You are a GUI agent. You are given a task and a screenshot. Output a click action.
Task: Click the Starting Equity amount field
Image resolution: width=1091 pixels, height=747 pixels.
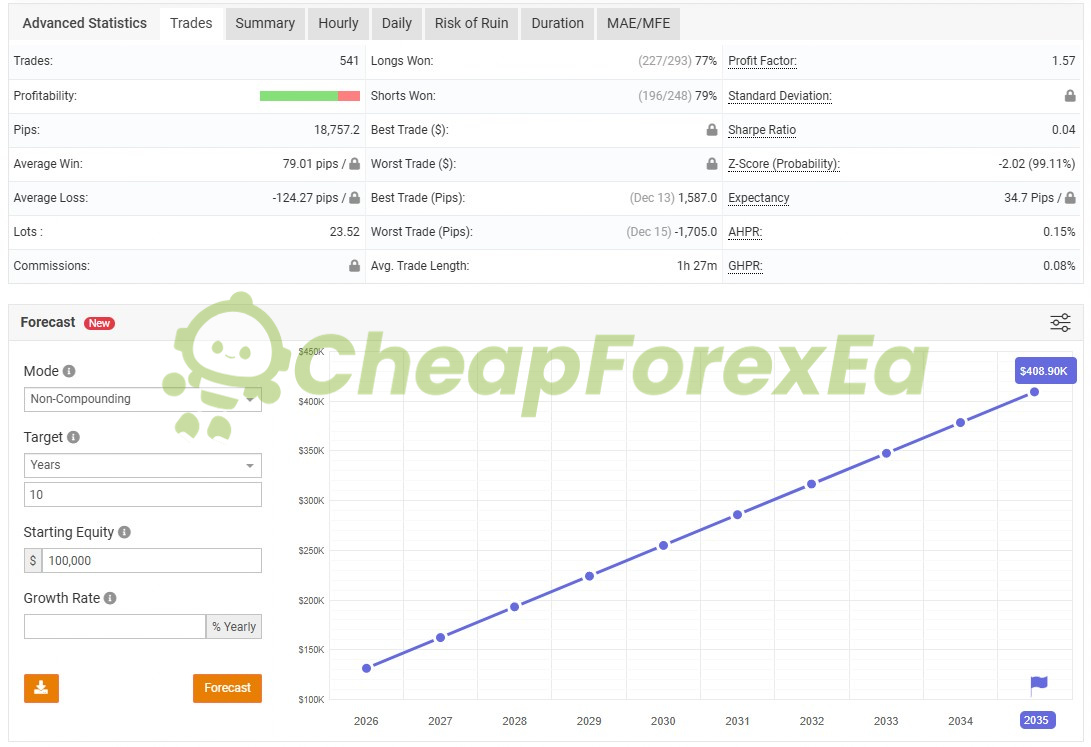click(152, 561)
